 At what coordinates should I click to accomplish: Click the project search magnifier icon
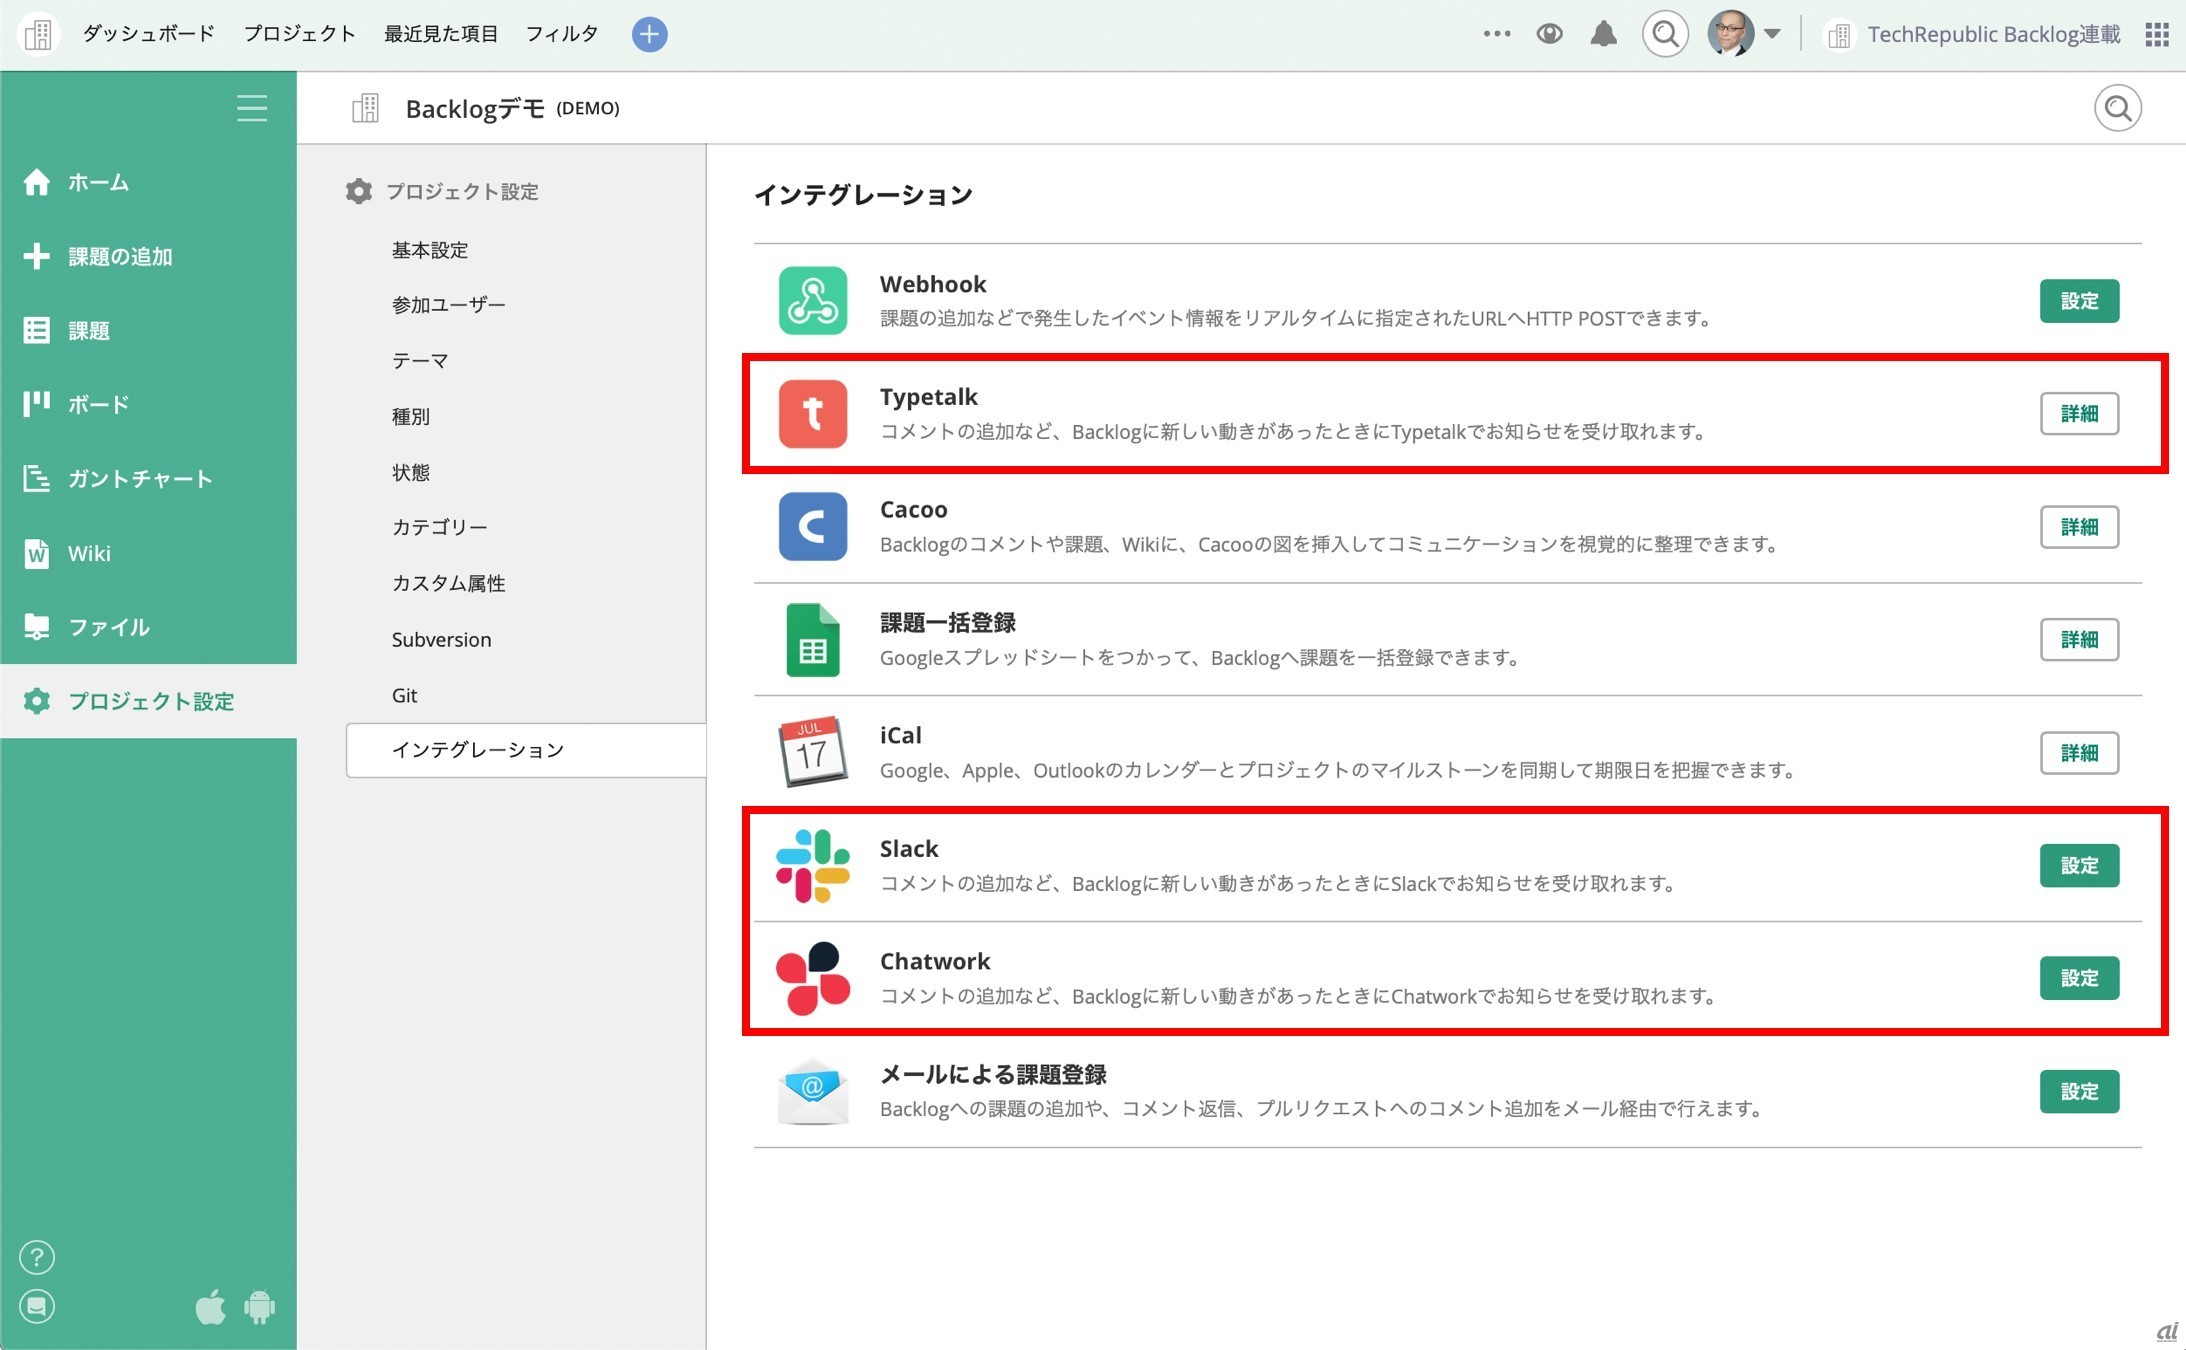[x=2117, y=108]
